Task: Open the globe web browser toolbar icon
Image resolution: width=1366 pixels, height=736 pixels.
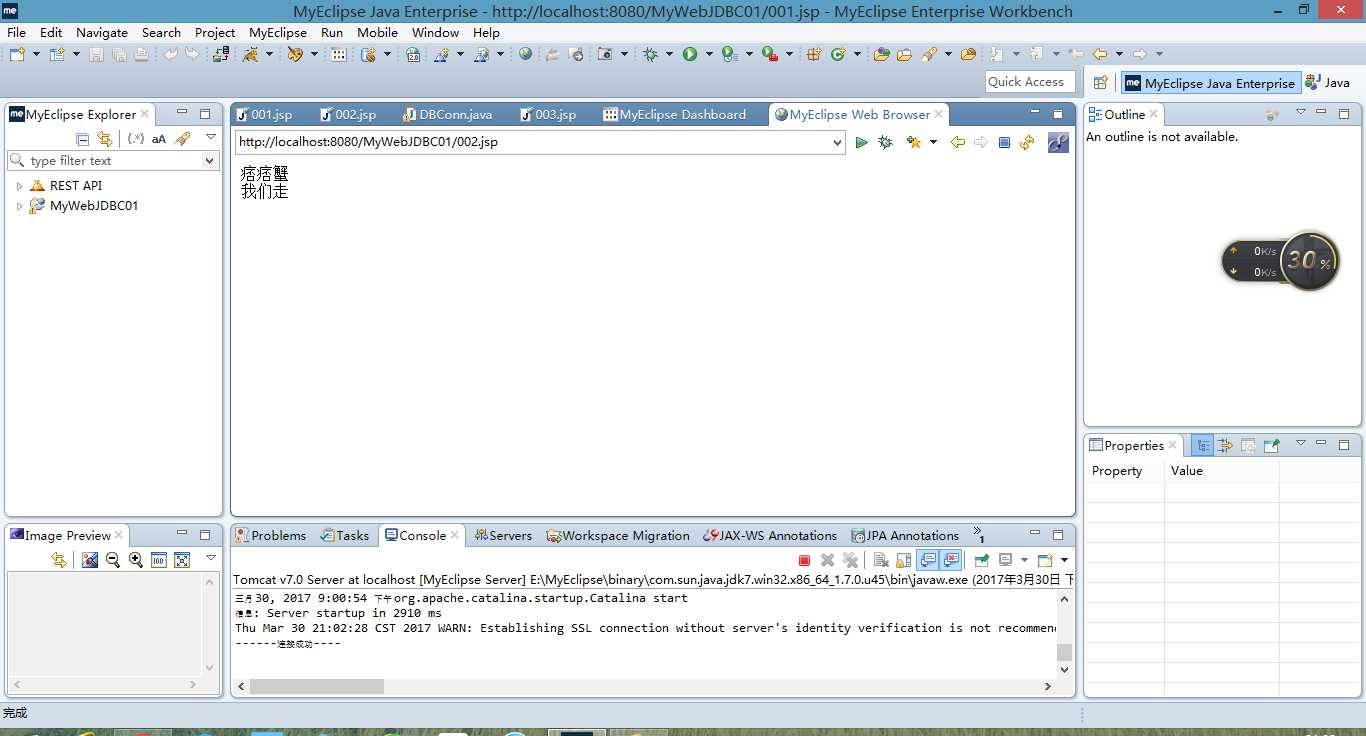Action: (x=526, y=54)
